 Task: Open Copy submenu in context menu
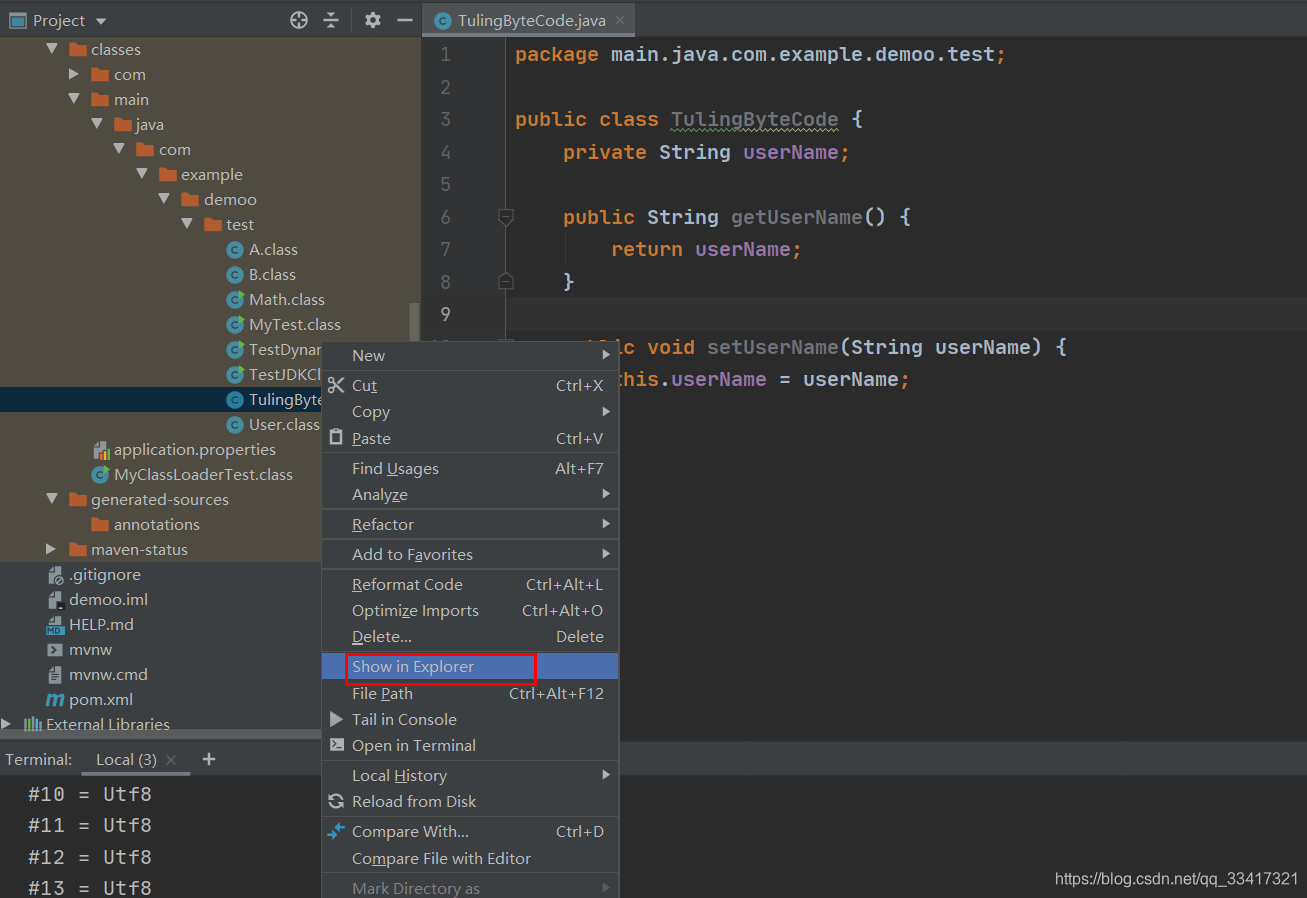470,411
